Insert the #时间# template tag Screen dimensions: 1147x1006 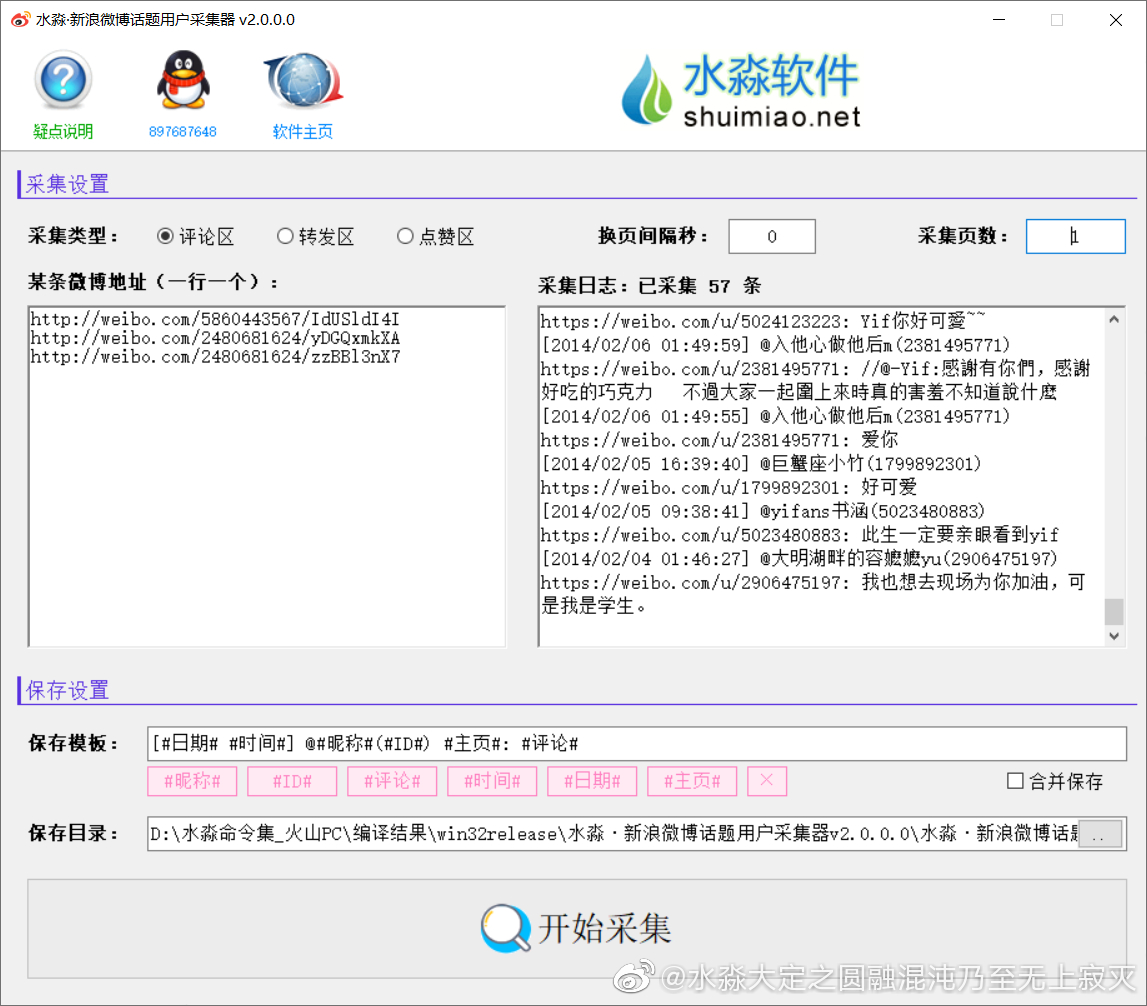tap(492, 781)
